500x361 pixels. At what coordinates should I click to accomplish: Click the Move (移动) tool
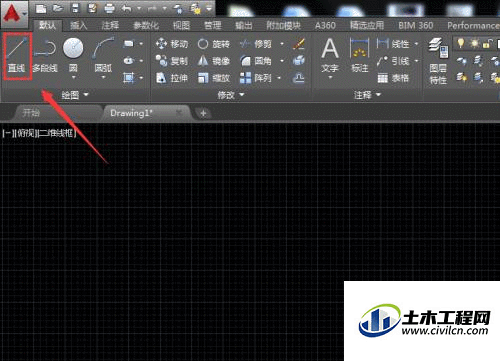tap(172, 44)
